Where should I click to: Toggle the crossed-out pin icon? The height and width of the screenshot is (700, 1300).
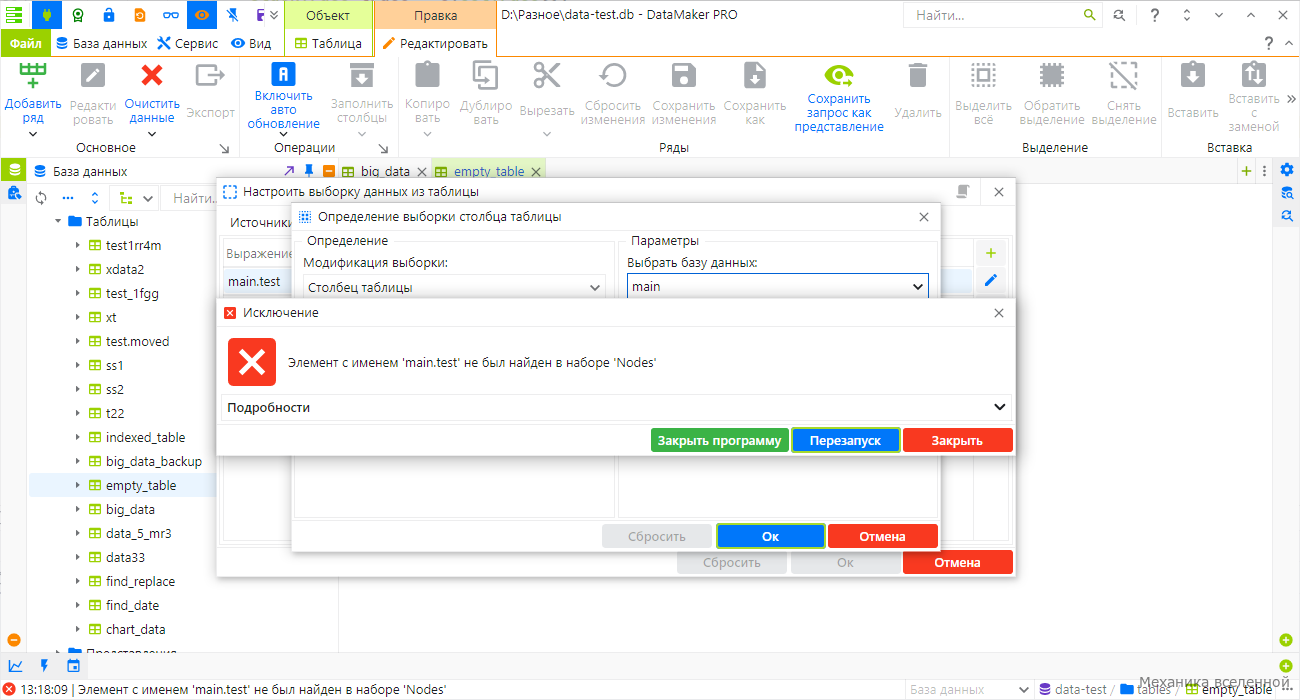click(x=232, y=15)
